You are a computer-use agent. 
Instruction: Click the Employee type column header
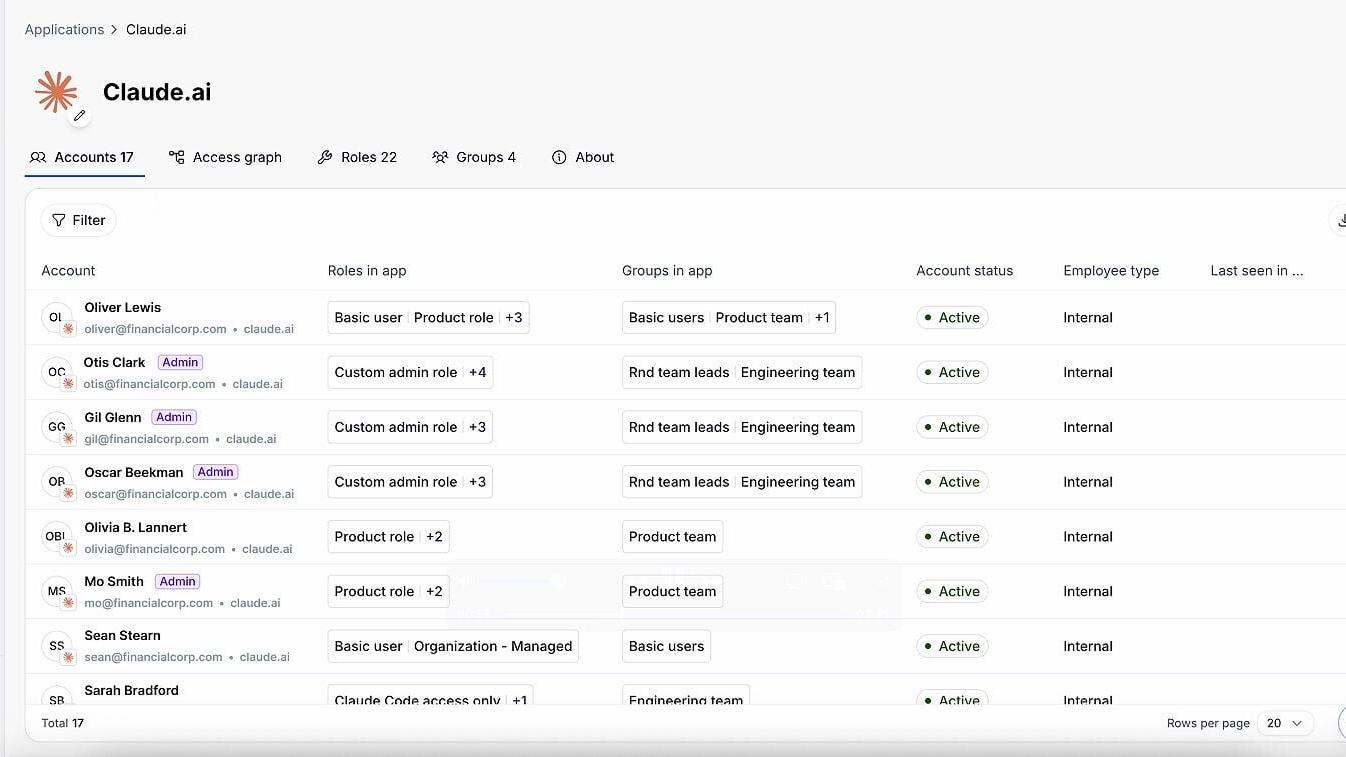click(1111, 270)
